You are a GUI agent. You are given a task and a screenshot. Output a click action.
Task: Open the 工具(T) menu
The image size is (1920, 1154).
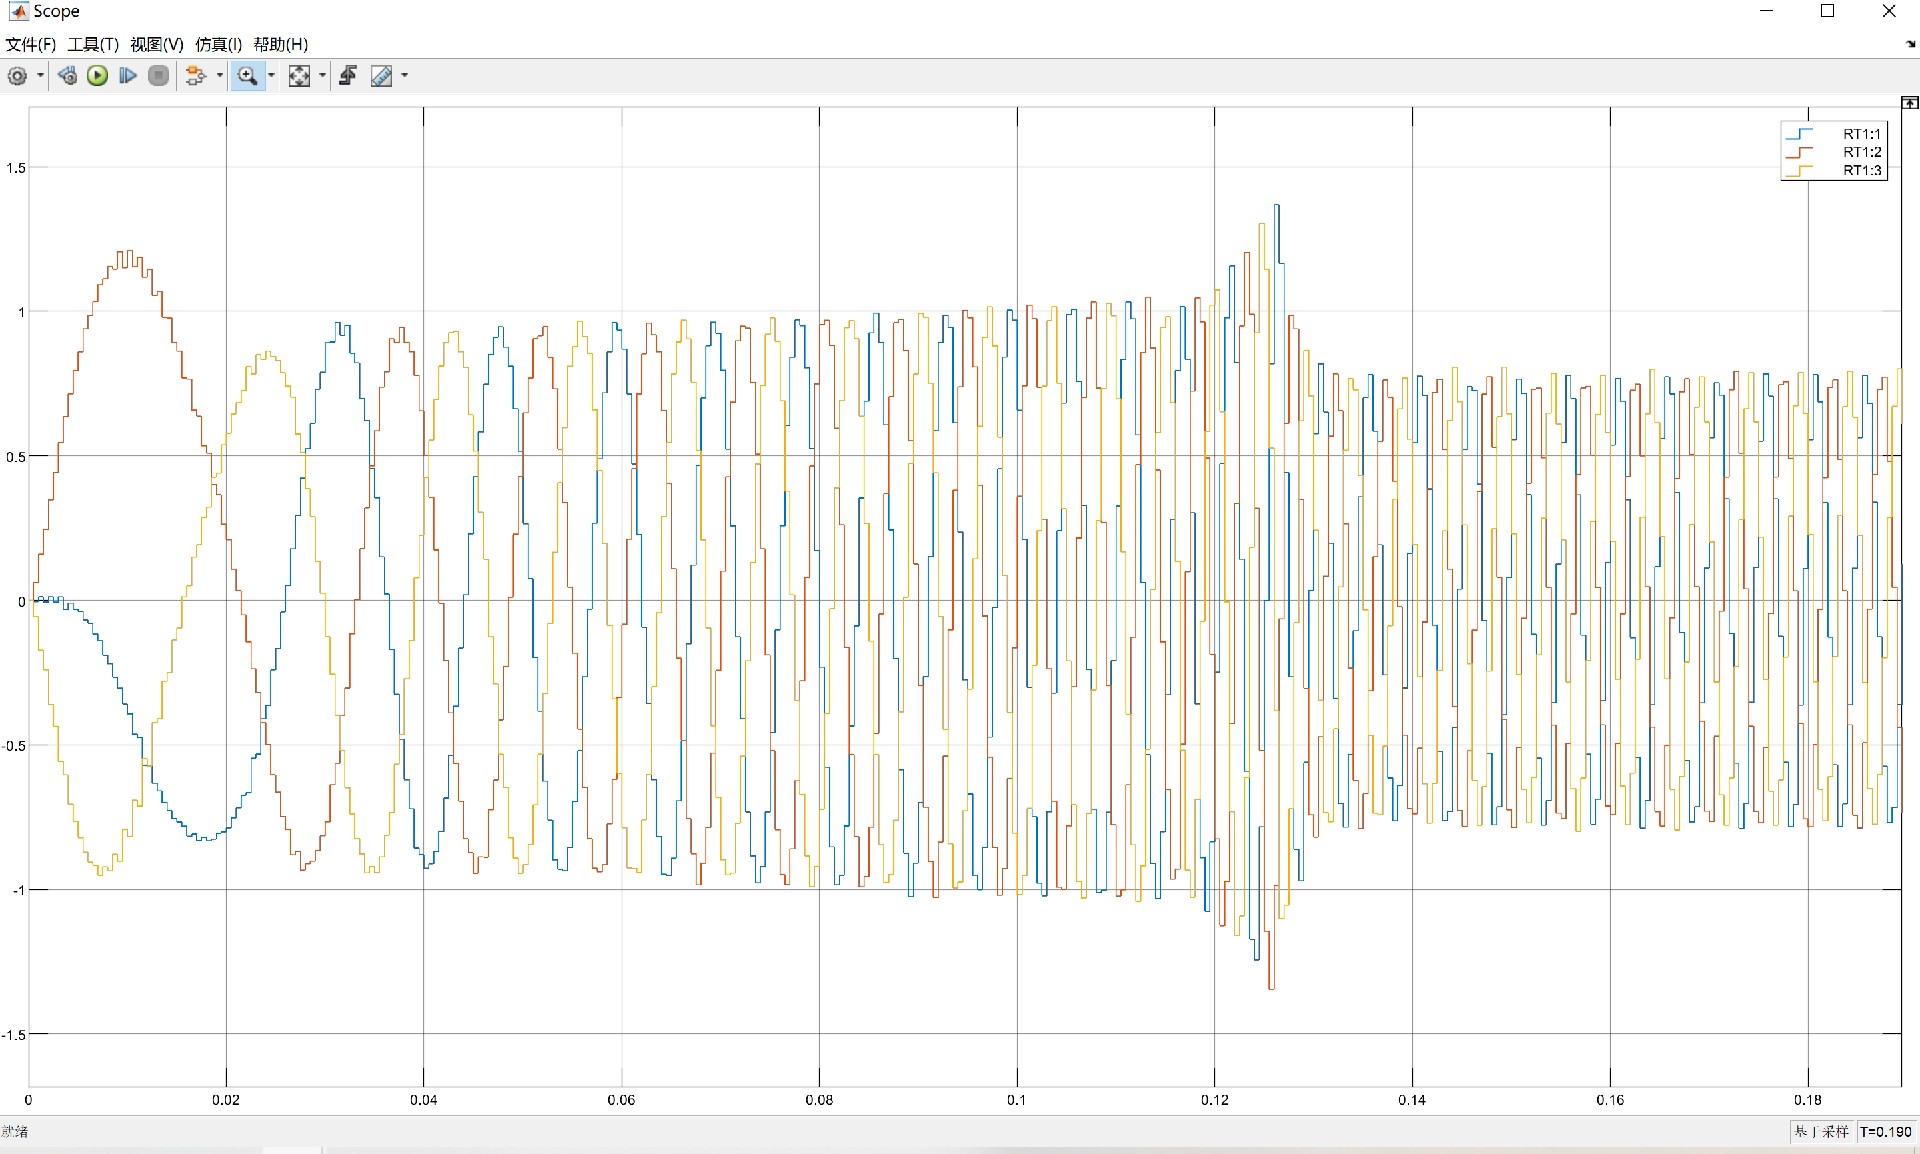click(x=93, y=44)
